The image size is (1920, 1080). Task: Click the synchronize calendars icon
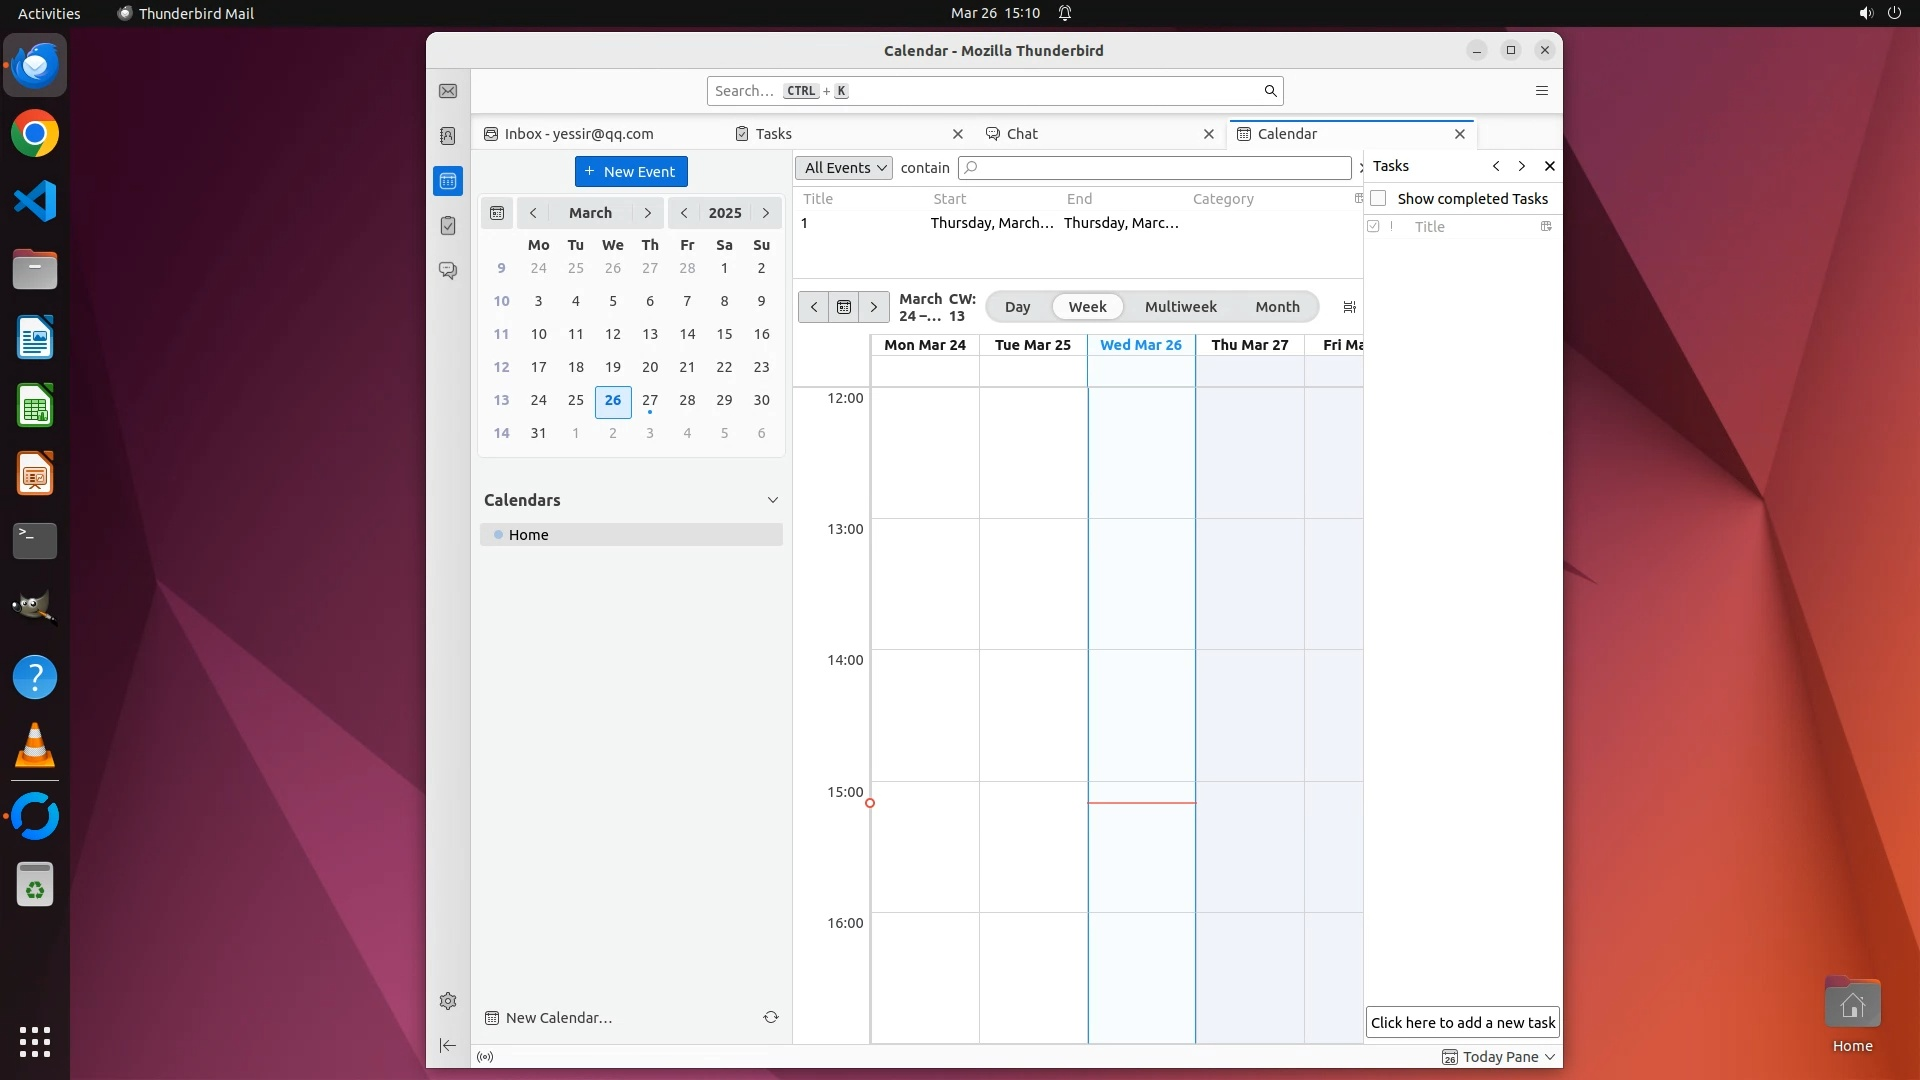(x=771, y=1017)
